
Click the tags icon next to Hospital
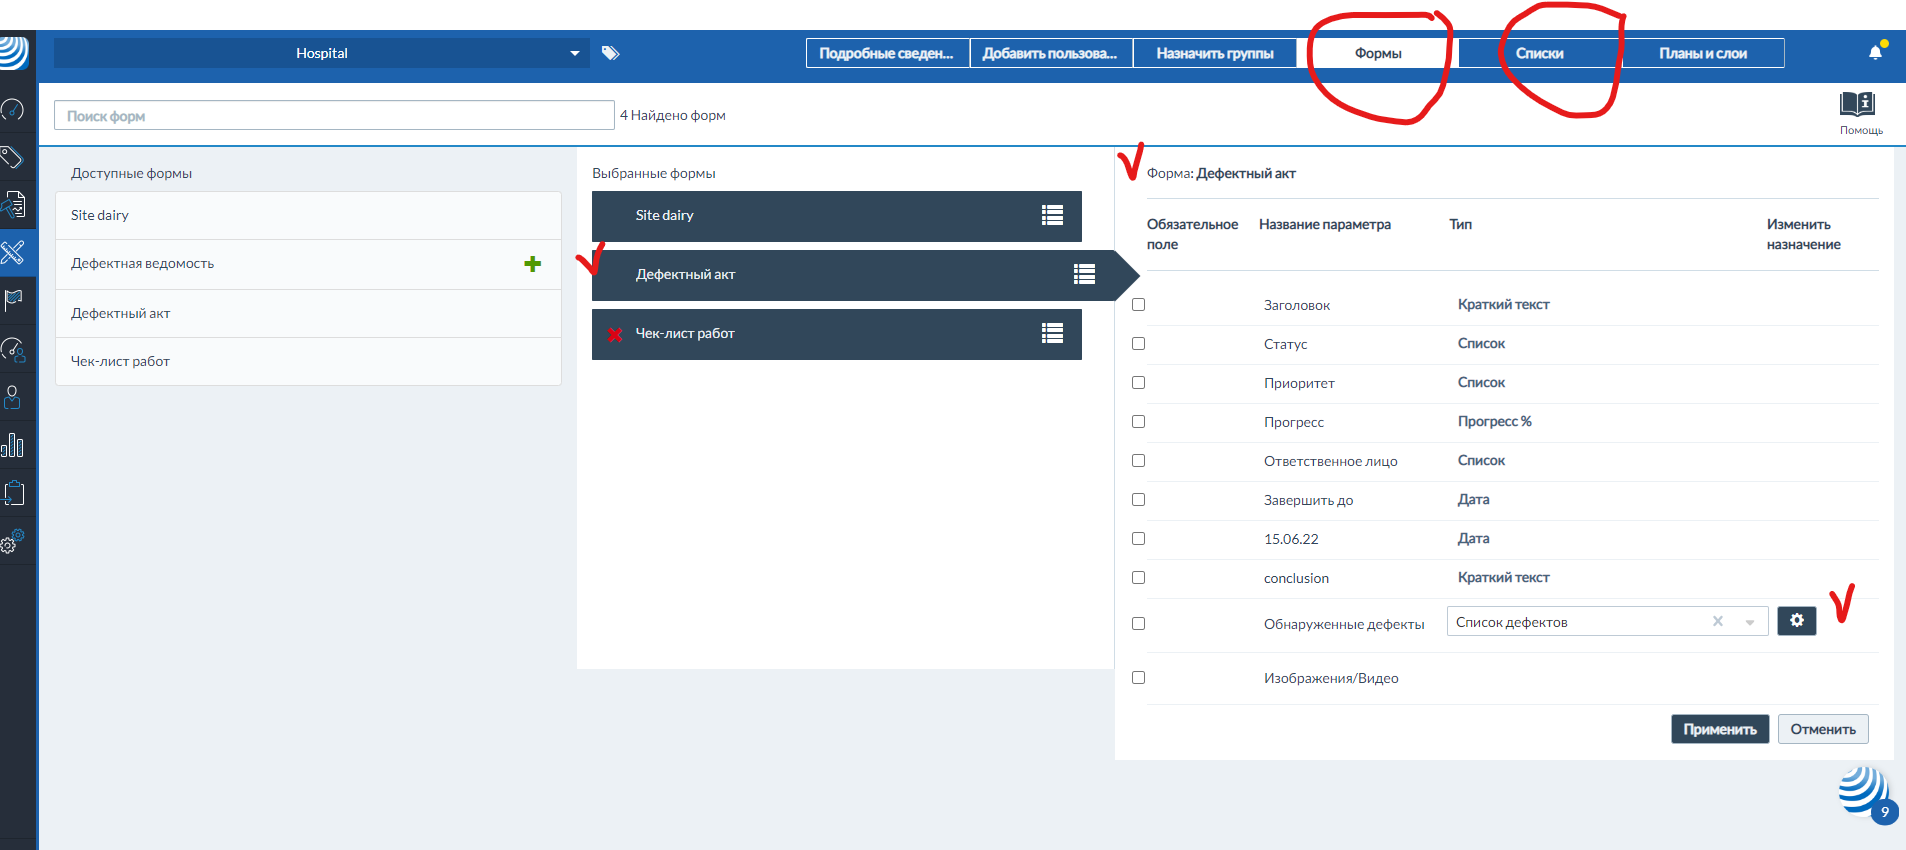coord(610,53)
